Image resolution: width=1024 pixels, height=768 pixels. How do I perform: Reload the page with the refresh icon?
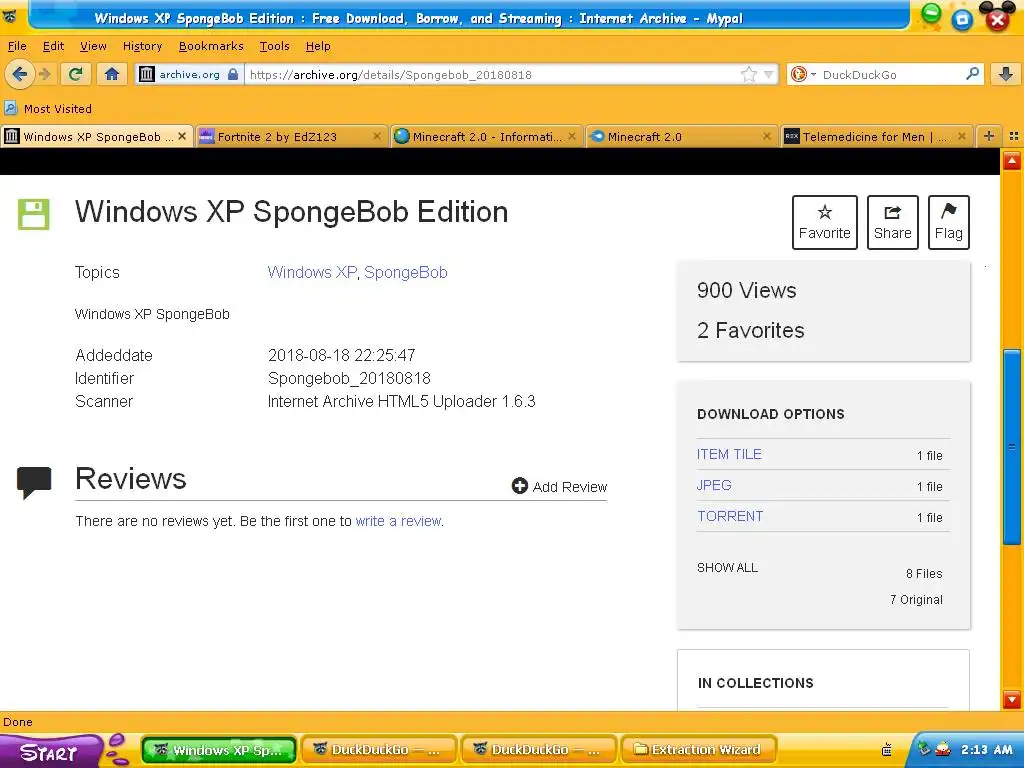click(x=76, y=74)
